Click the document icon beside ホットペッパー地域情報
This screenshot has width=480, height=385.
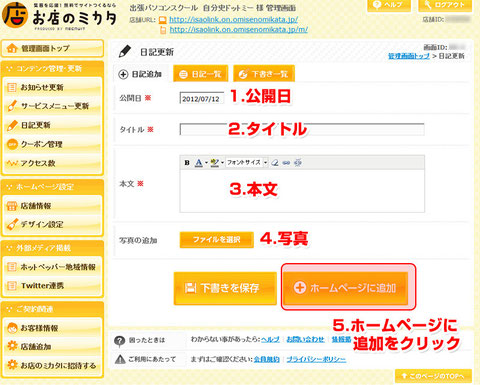pos(12,267)
